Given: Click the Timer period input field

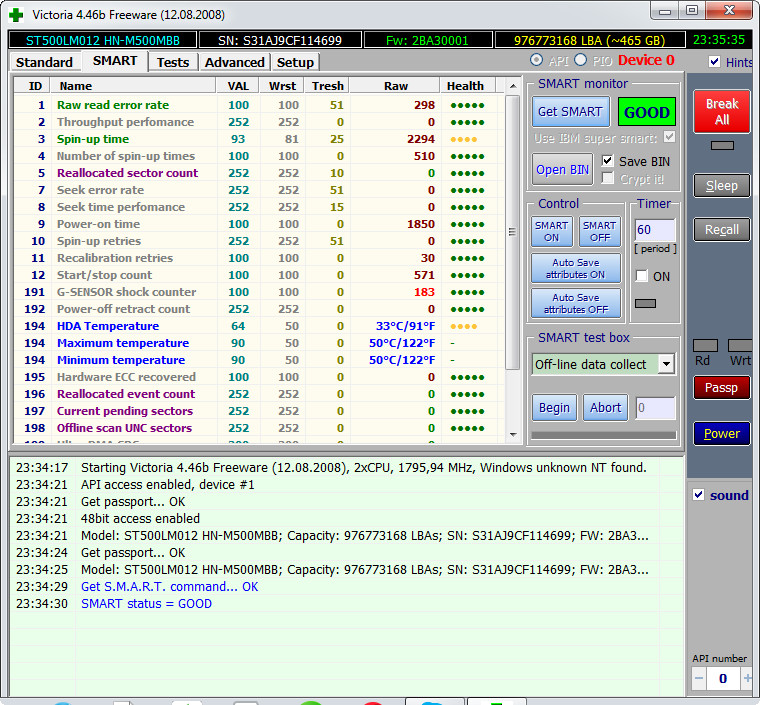Looking at the screenshot, I should [654, 230].
